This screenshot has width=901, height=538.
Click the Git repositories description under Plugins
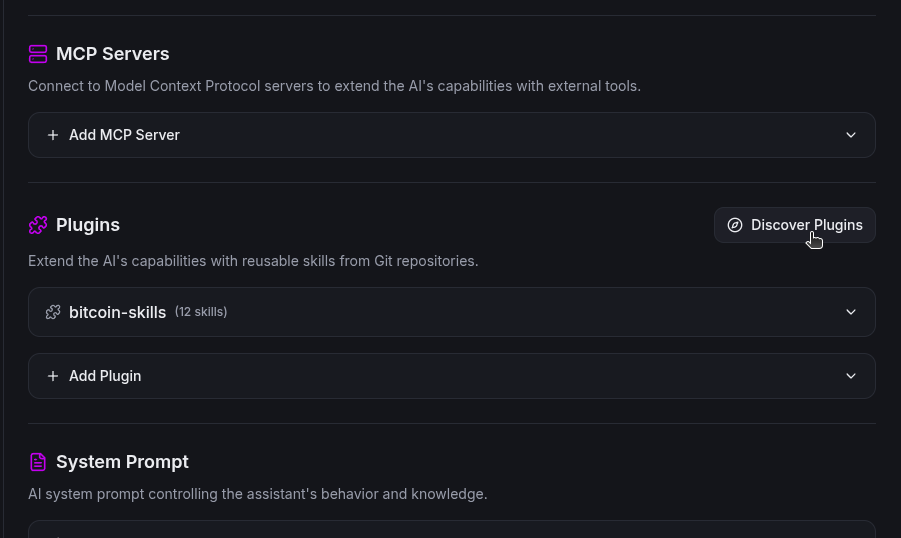point(253,261)
